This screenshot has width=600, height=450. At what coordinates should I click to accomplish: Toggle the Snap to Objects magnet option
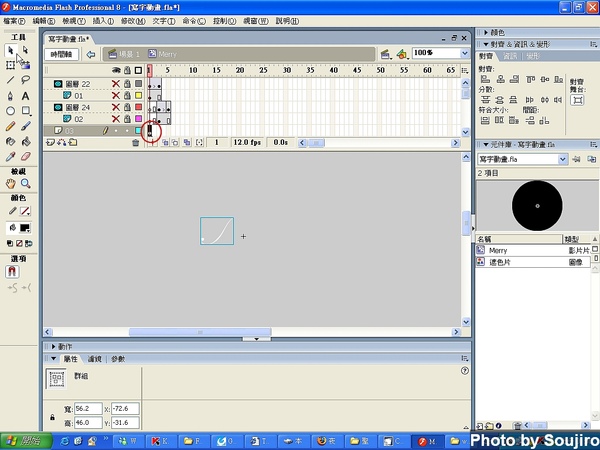pos(13,271)
